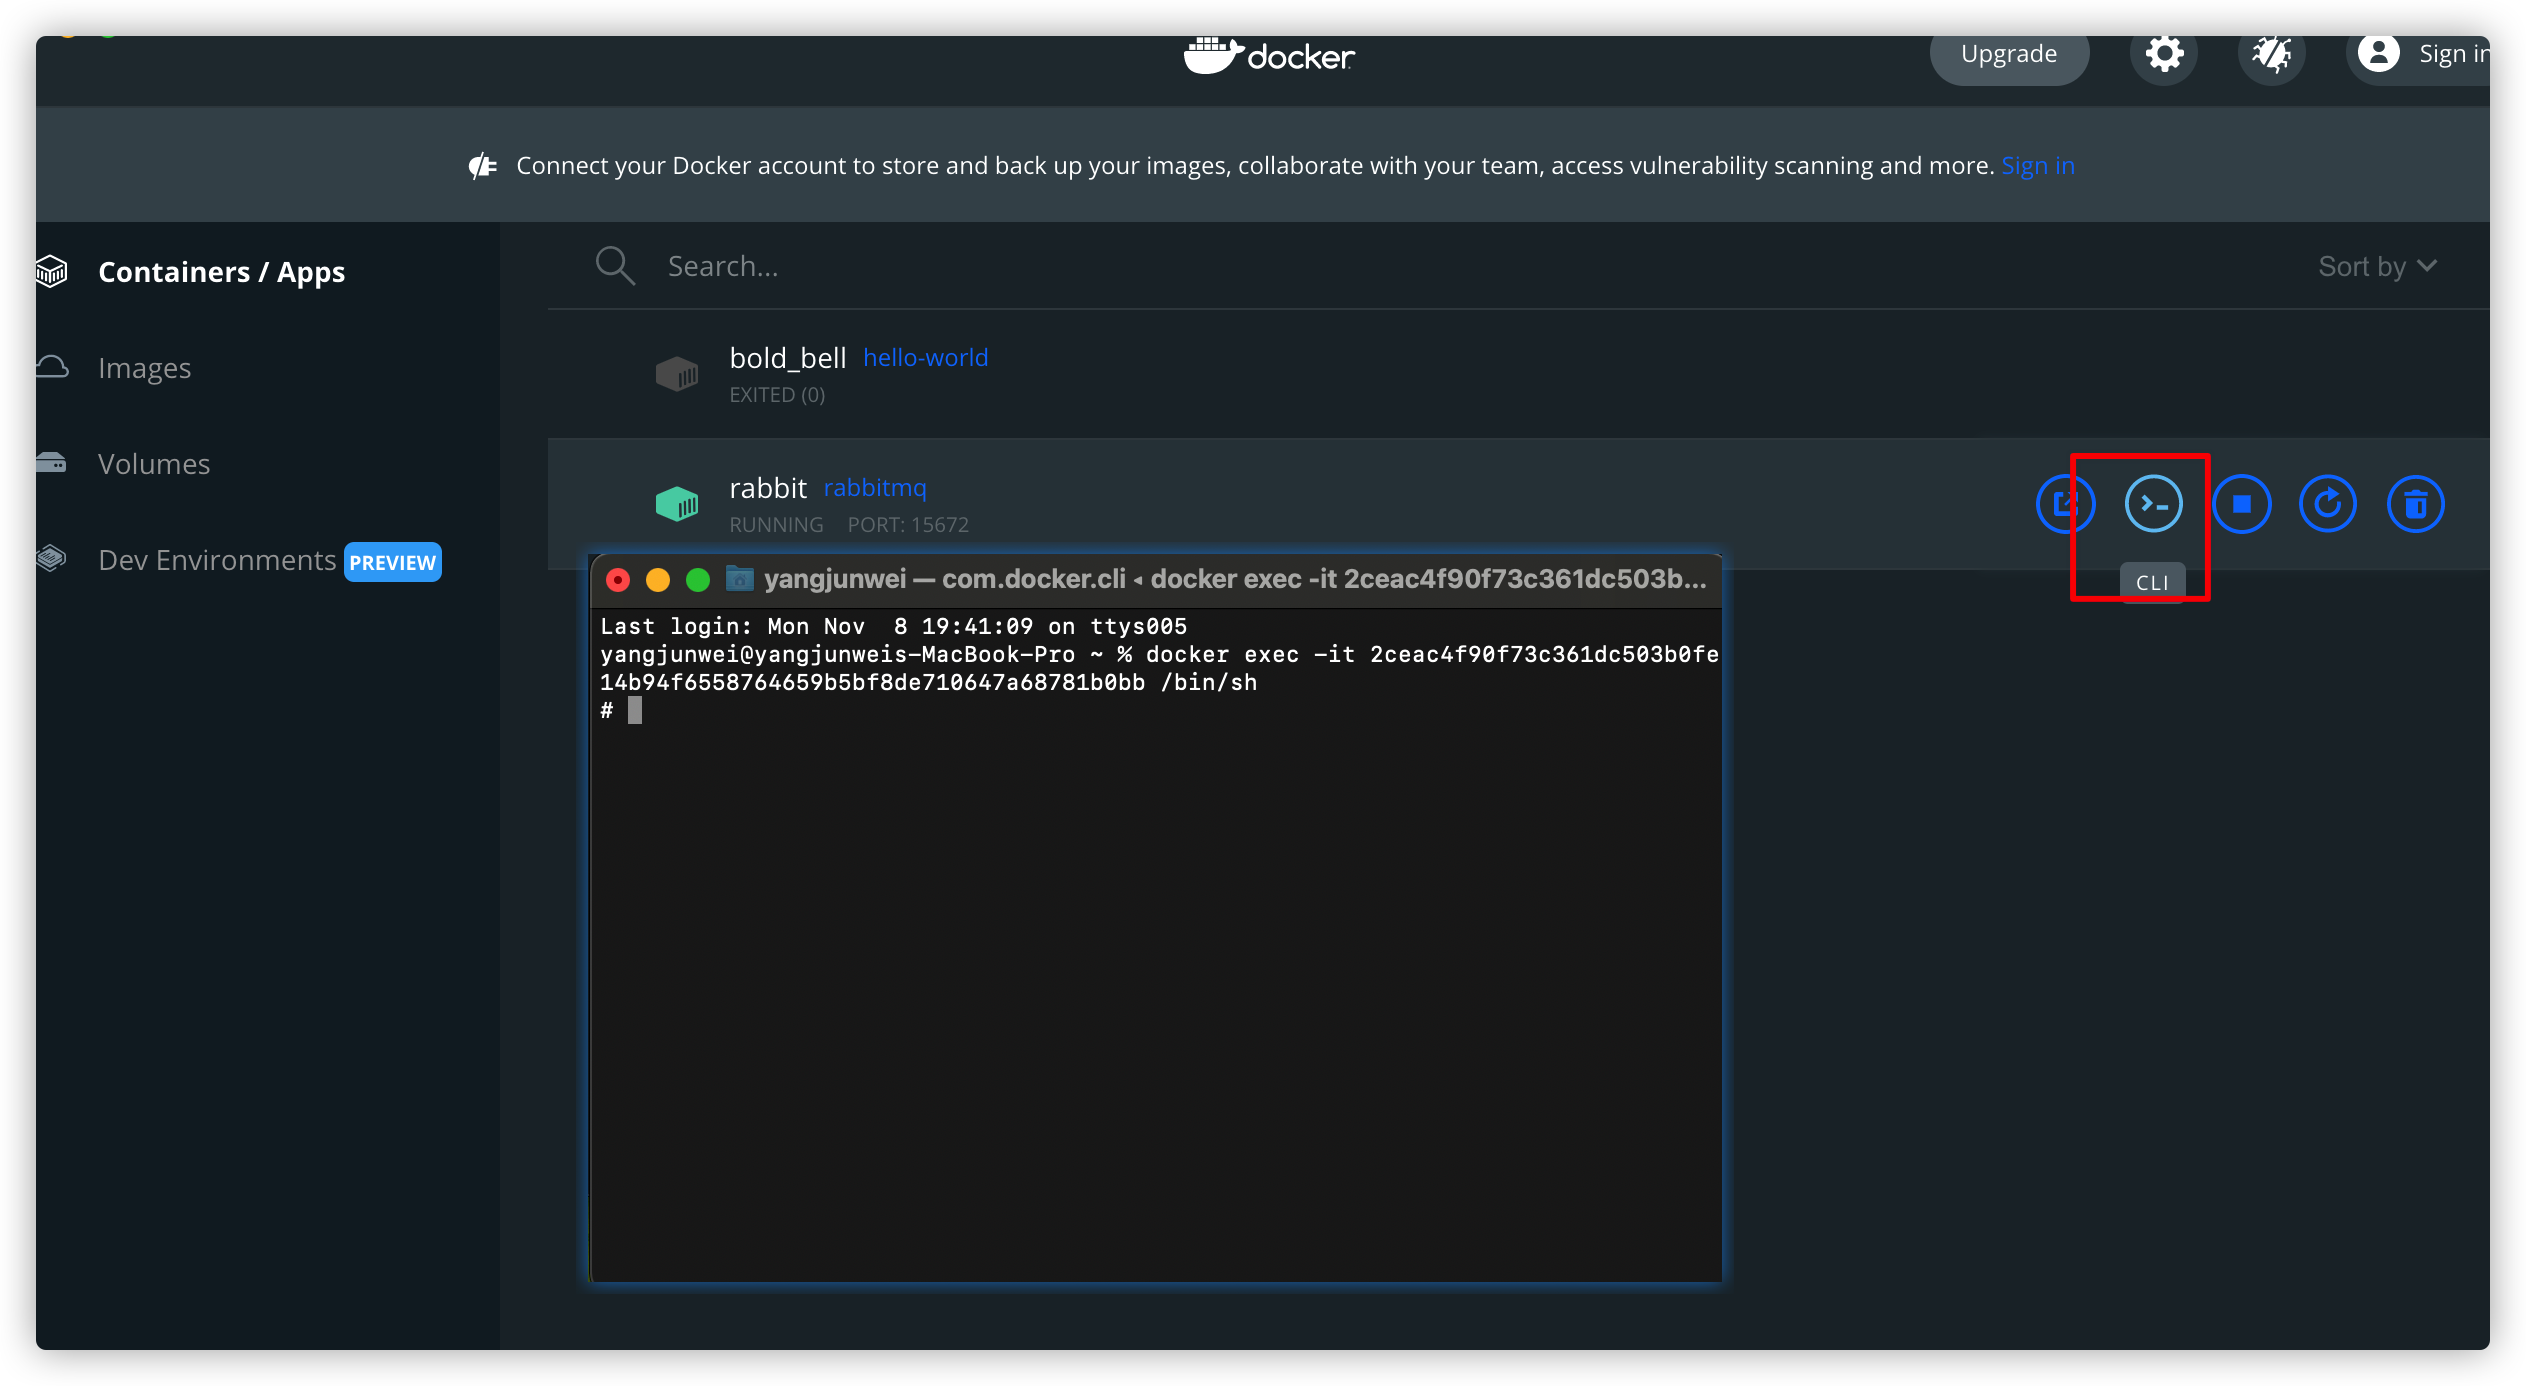
Task: Click the grey bold_bell container icon
Action: tap(677, 374)
